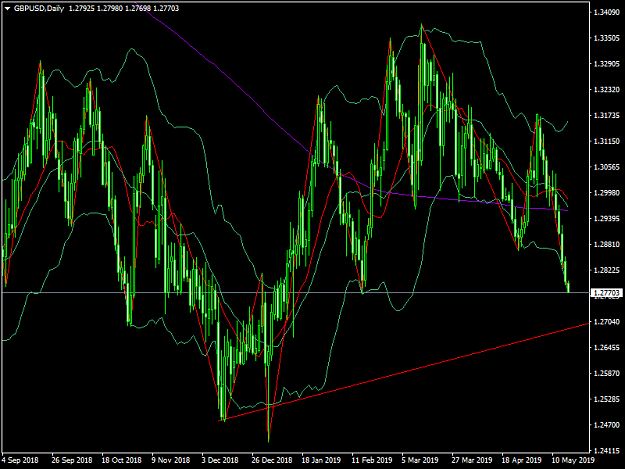Screen dimensions: 625x469
Task: Click price level 1.26455 on the scale
Action: click(x=607, y=347)
